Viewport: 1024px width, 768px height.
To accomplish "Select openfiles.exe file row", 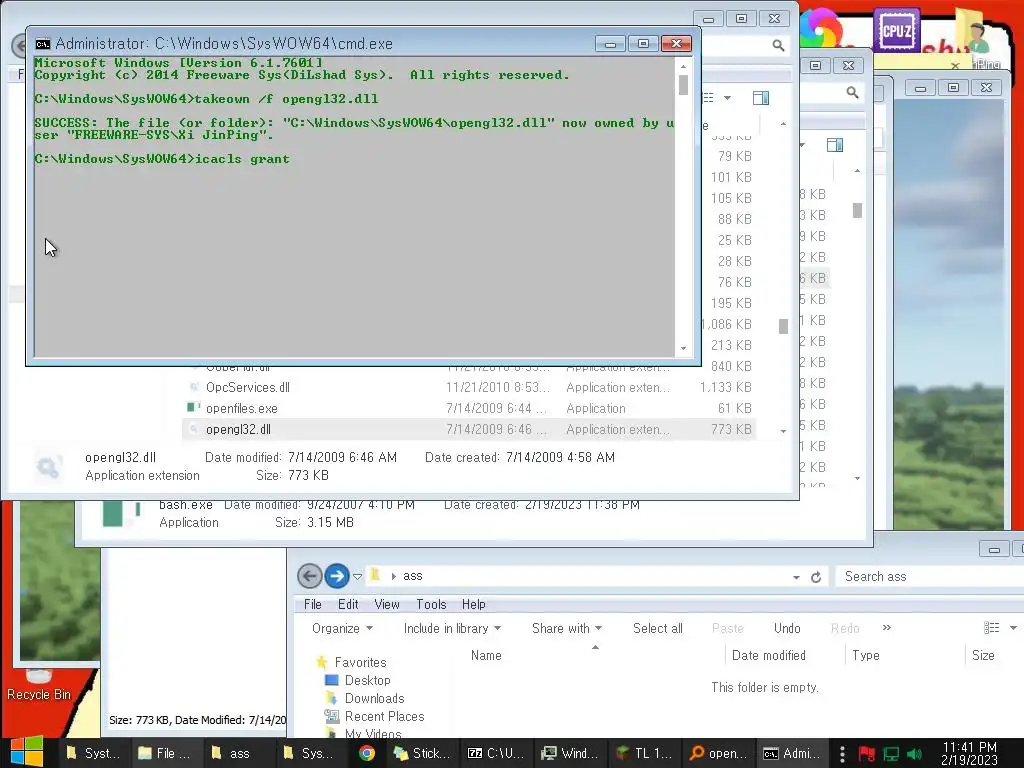I will 468,408.
